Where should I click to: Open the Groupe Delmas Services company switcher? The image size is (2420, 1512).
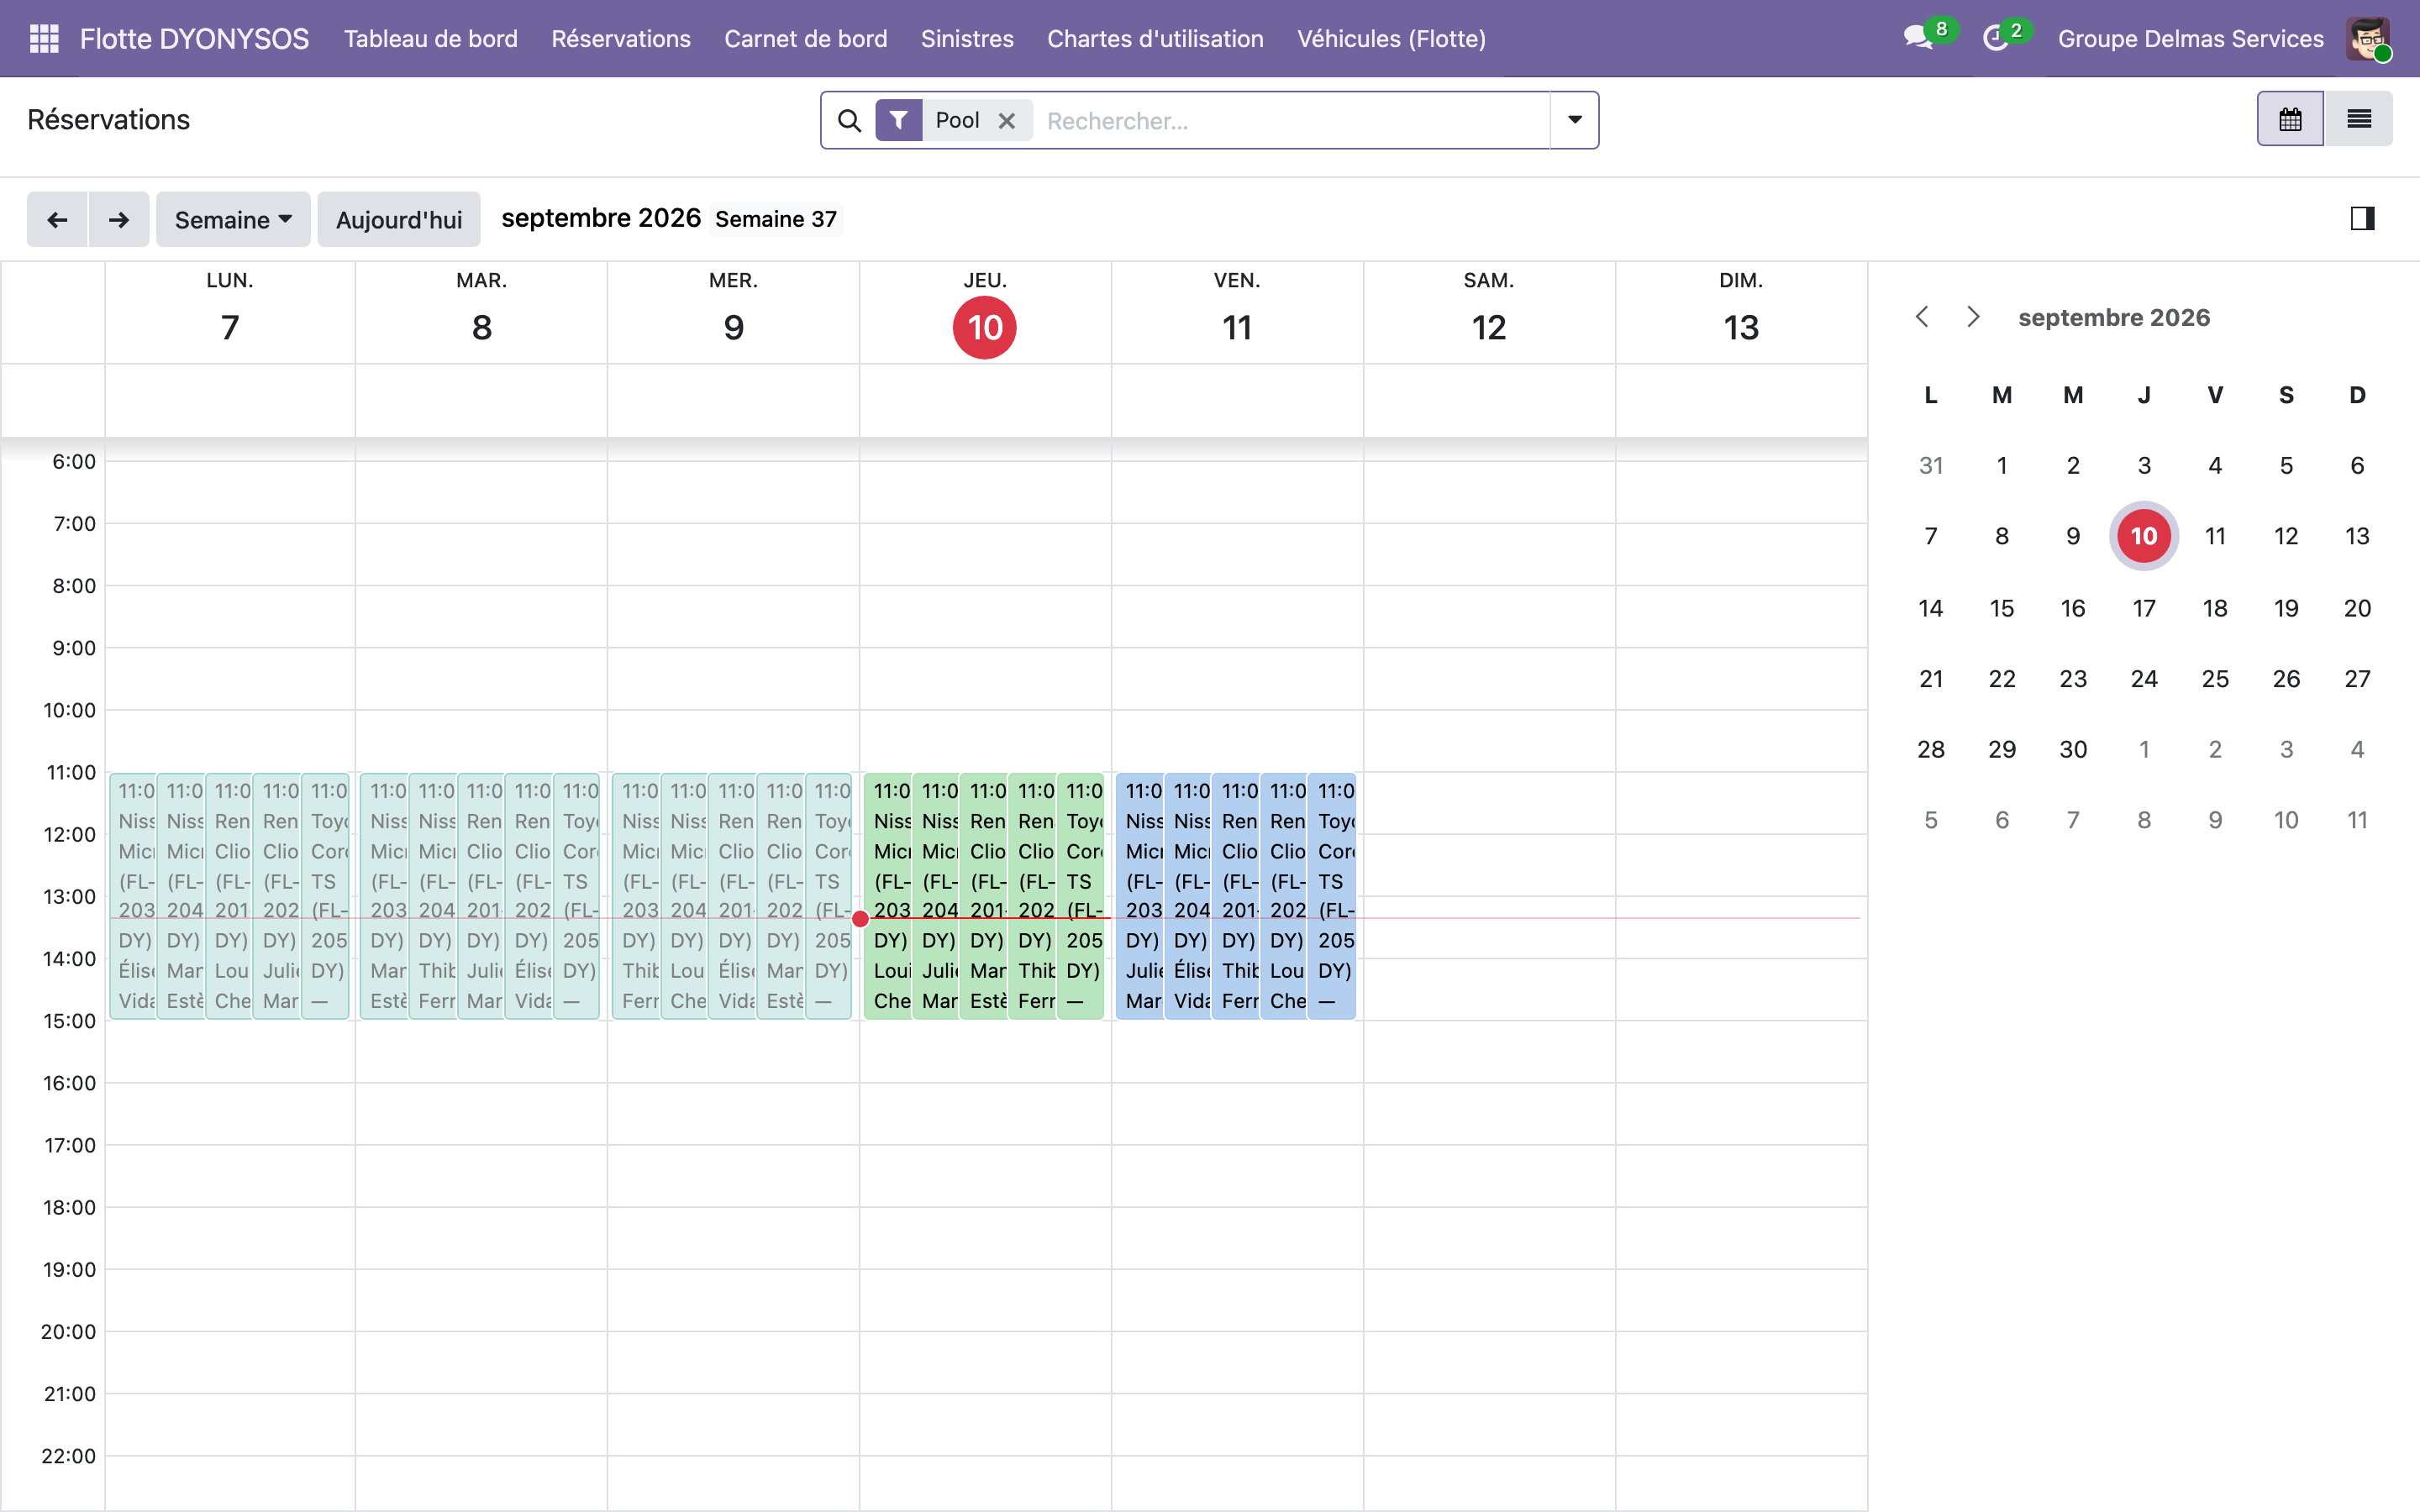coord(2190,39)
